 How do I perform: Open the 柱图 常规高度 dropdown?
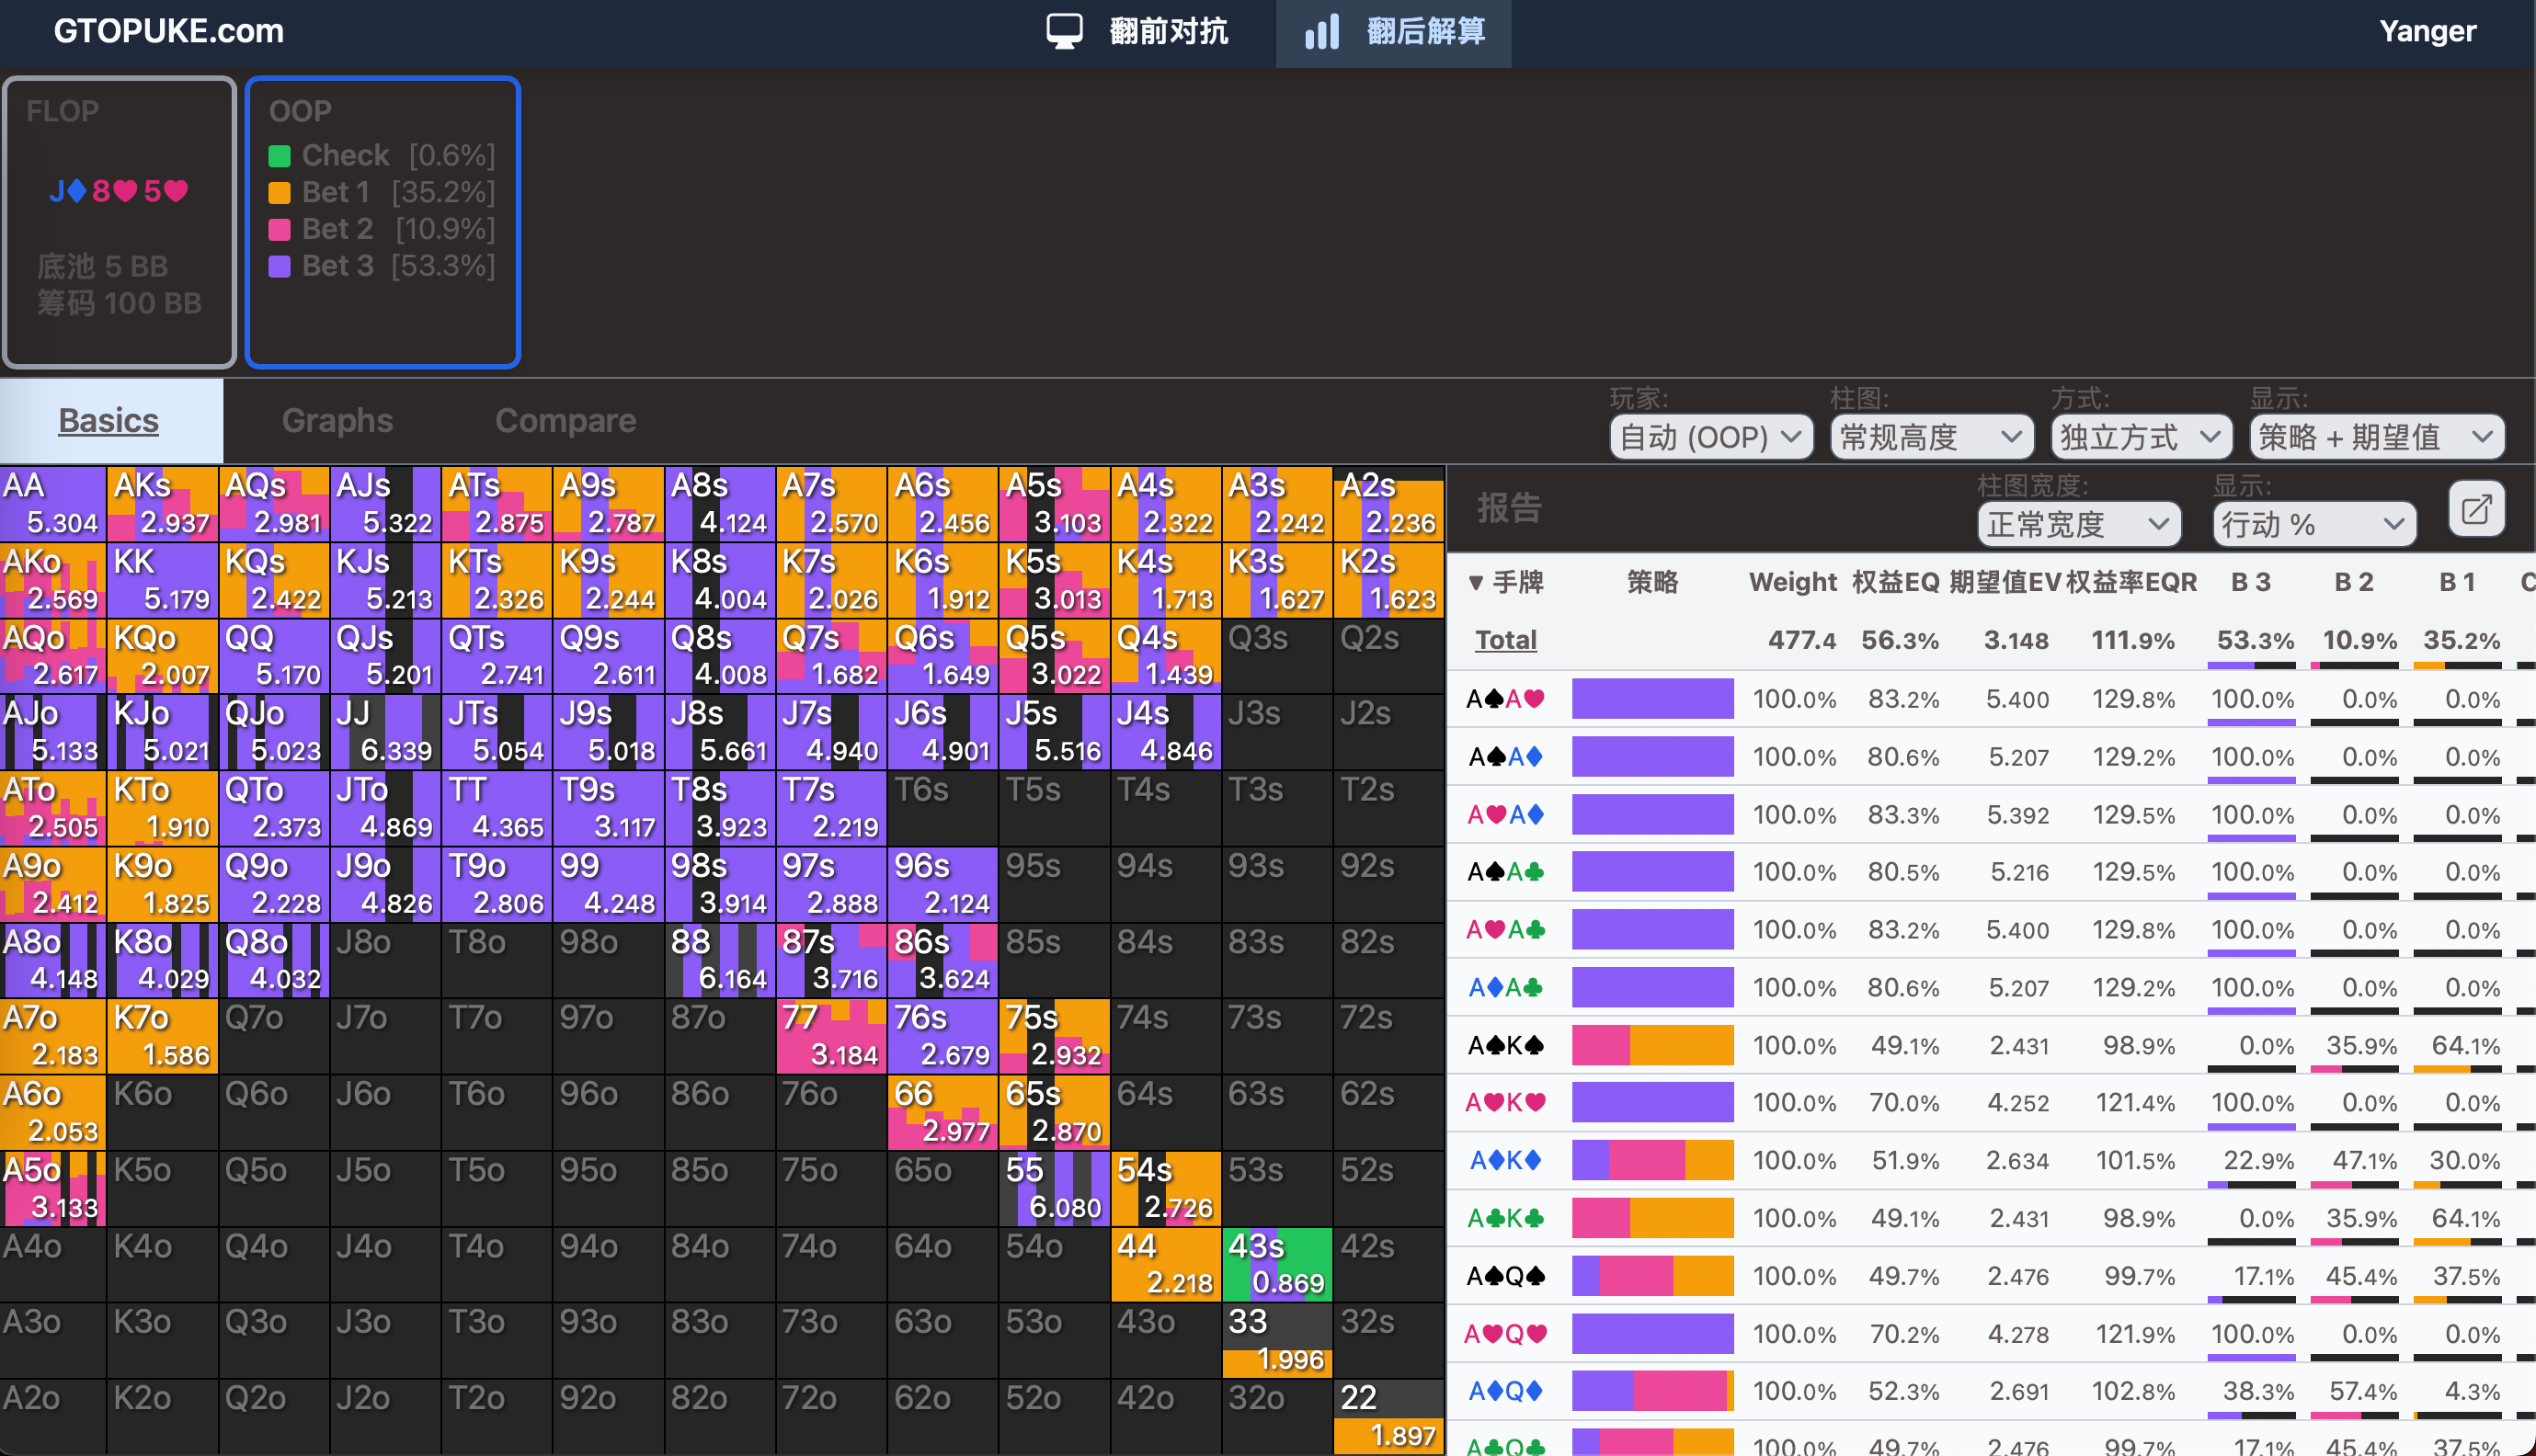coord(1932,437)
